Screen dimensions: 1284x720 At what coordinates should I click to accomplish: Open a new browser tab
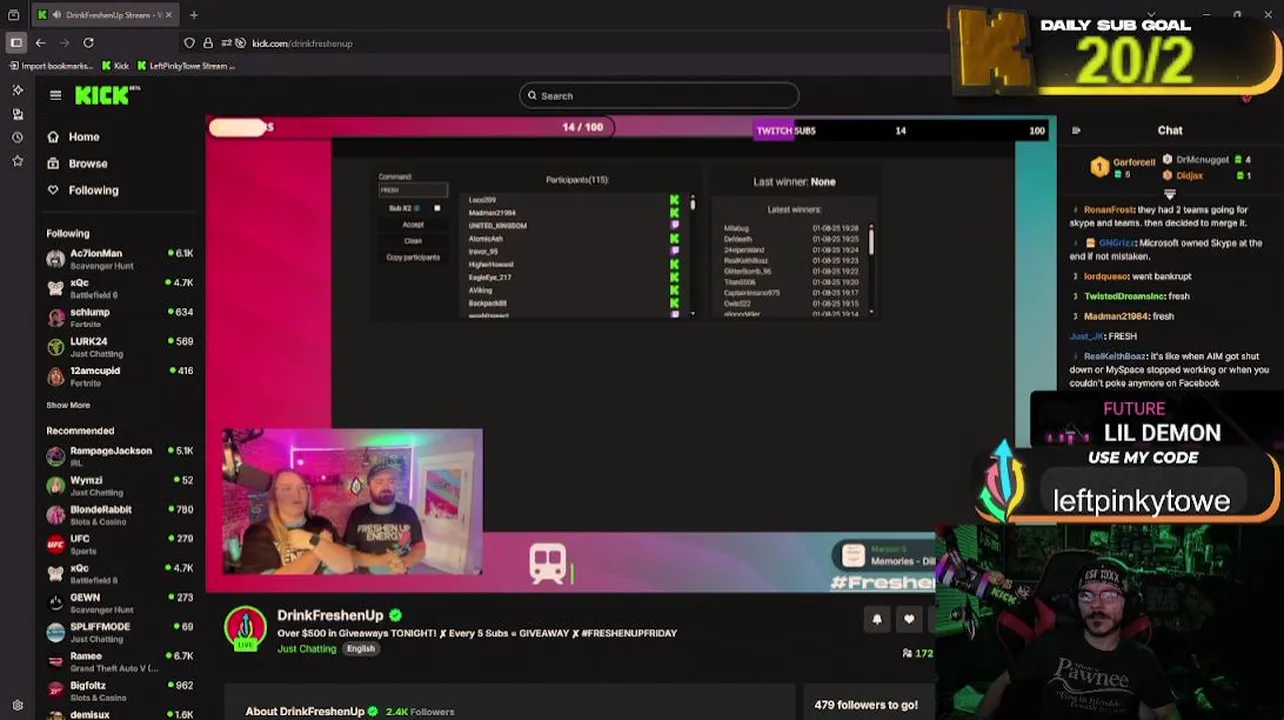193,15
